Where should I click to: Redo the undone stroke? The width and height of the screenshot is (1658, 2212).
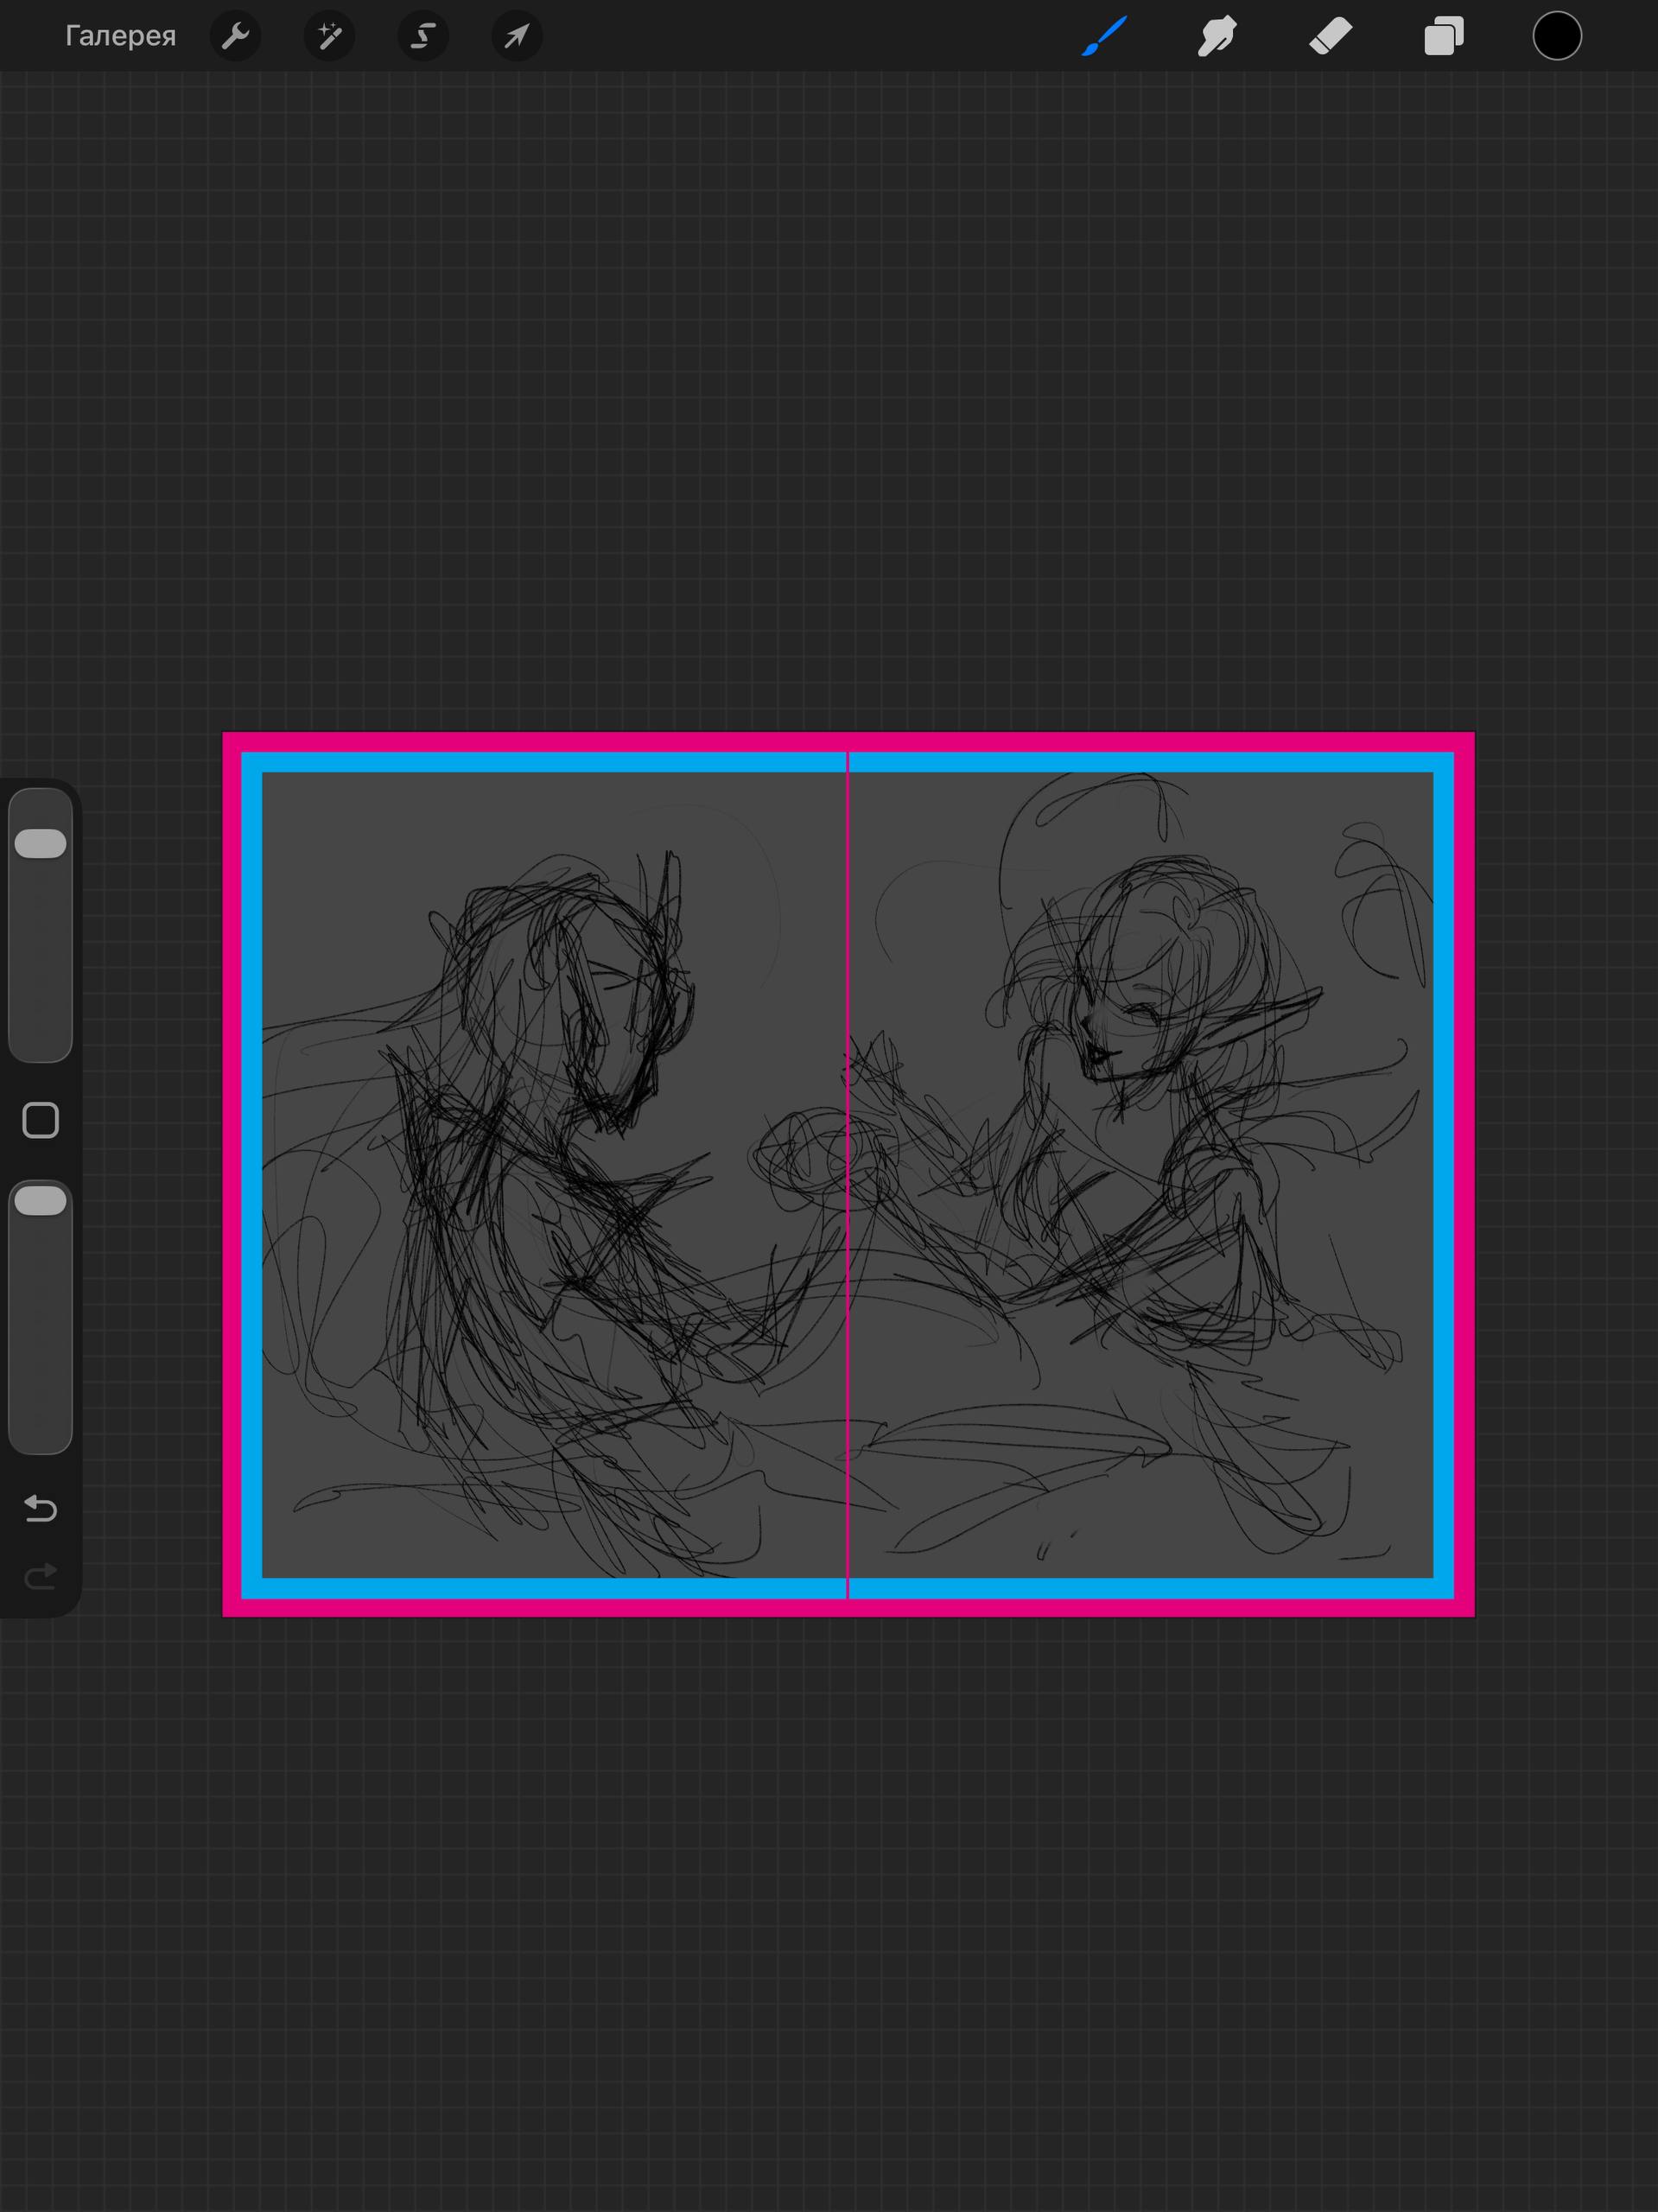click(41, 1577)
